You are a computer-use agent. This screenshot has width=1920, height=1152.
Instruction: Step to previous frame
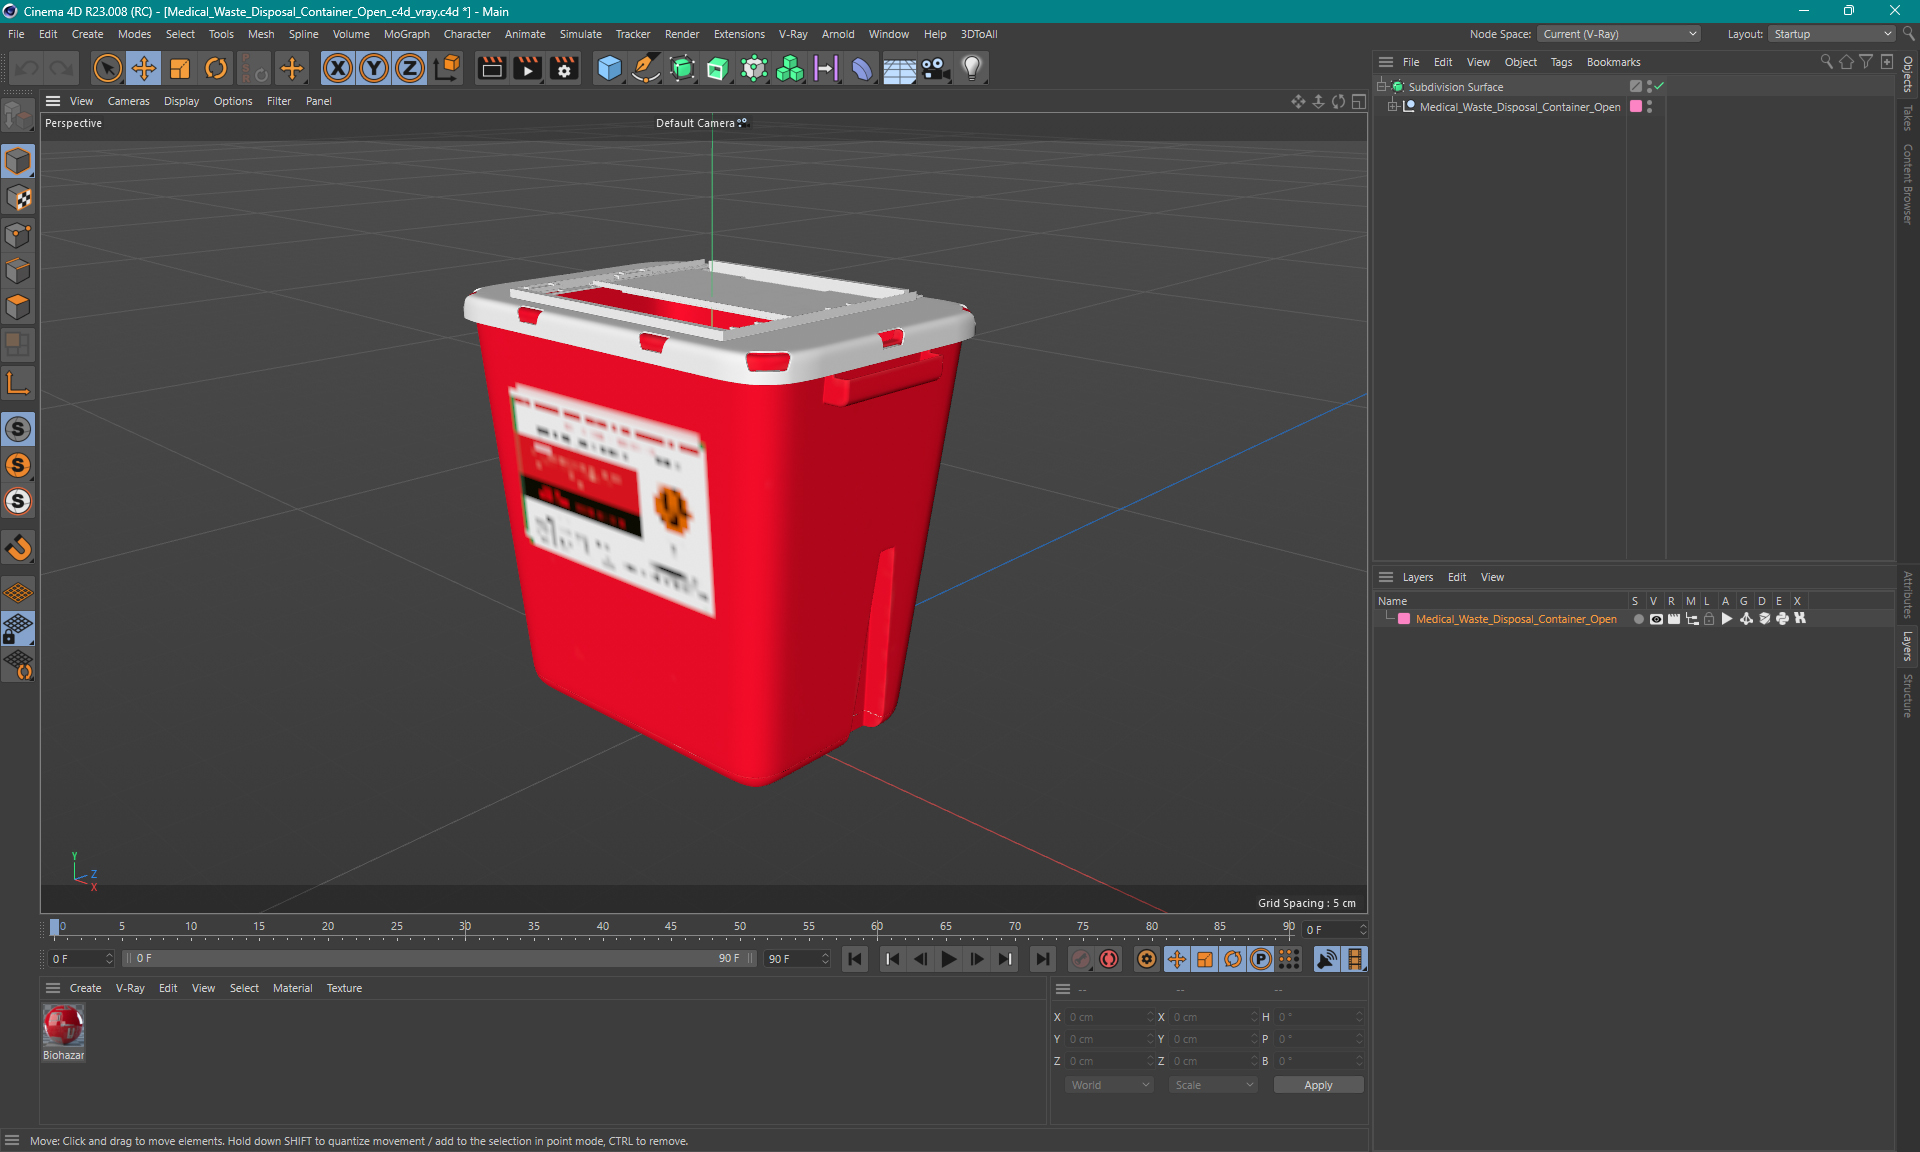point(920,959)
